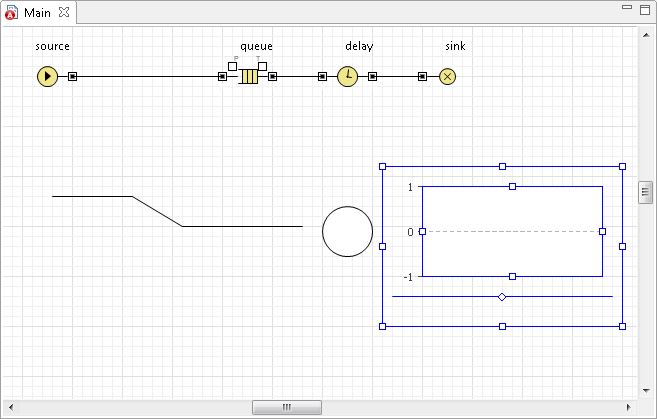This screenshot has width=657, height=419.
Task: Close the Main editor tab
Action: tap(64, 13)
